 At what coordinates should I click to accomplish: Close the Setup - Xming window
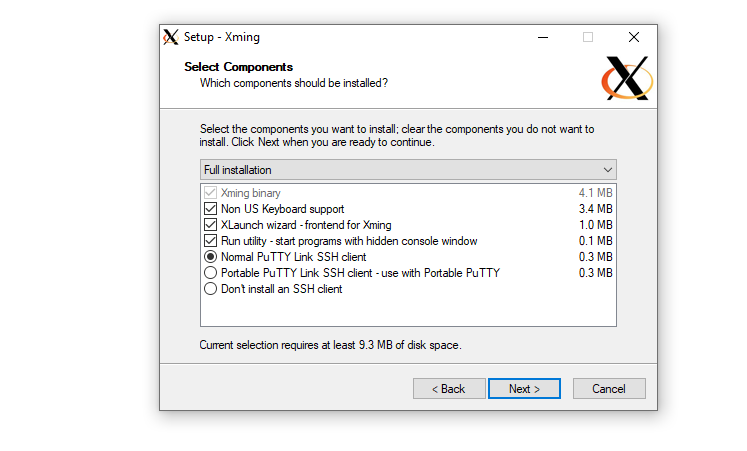click(x=633, y=37)
